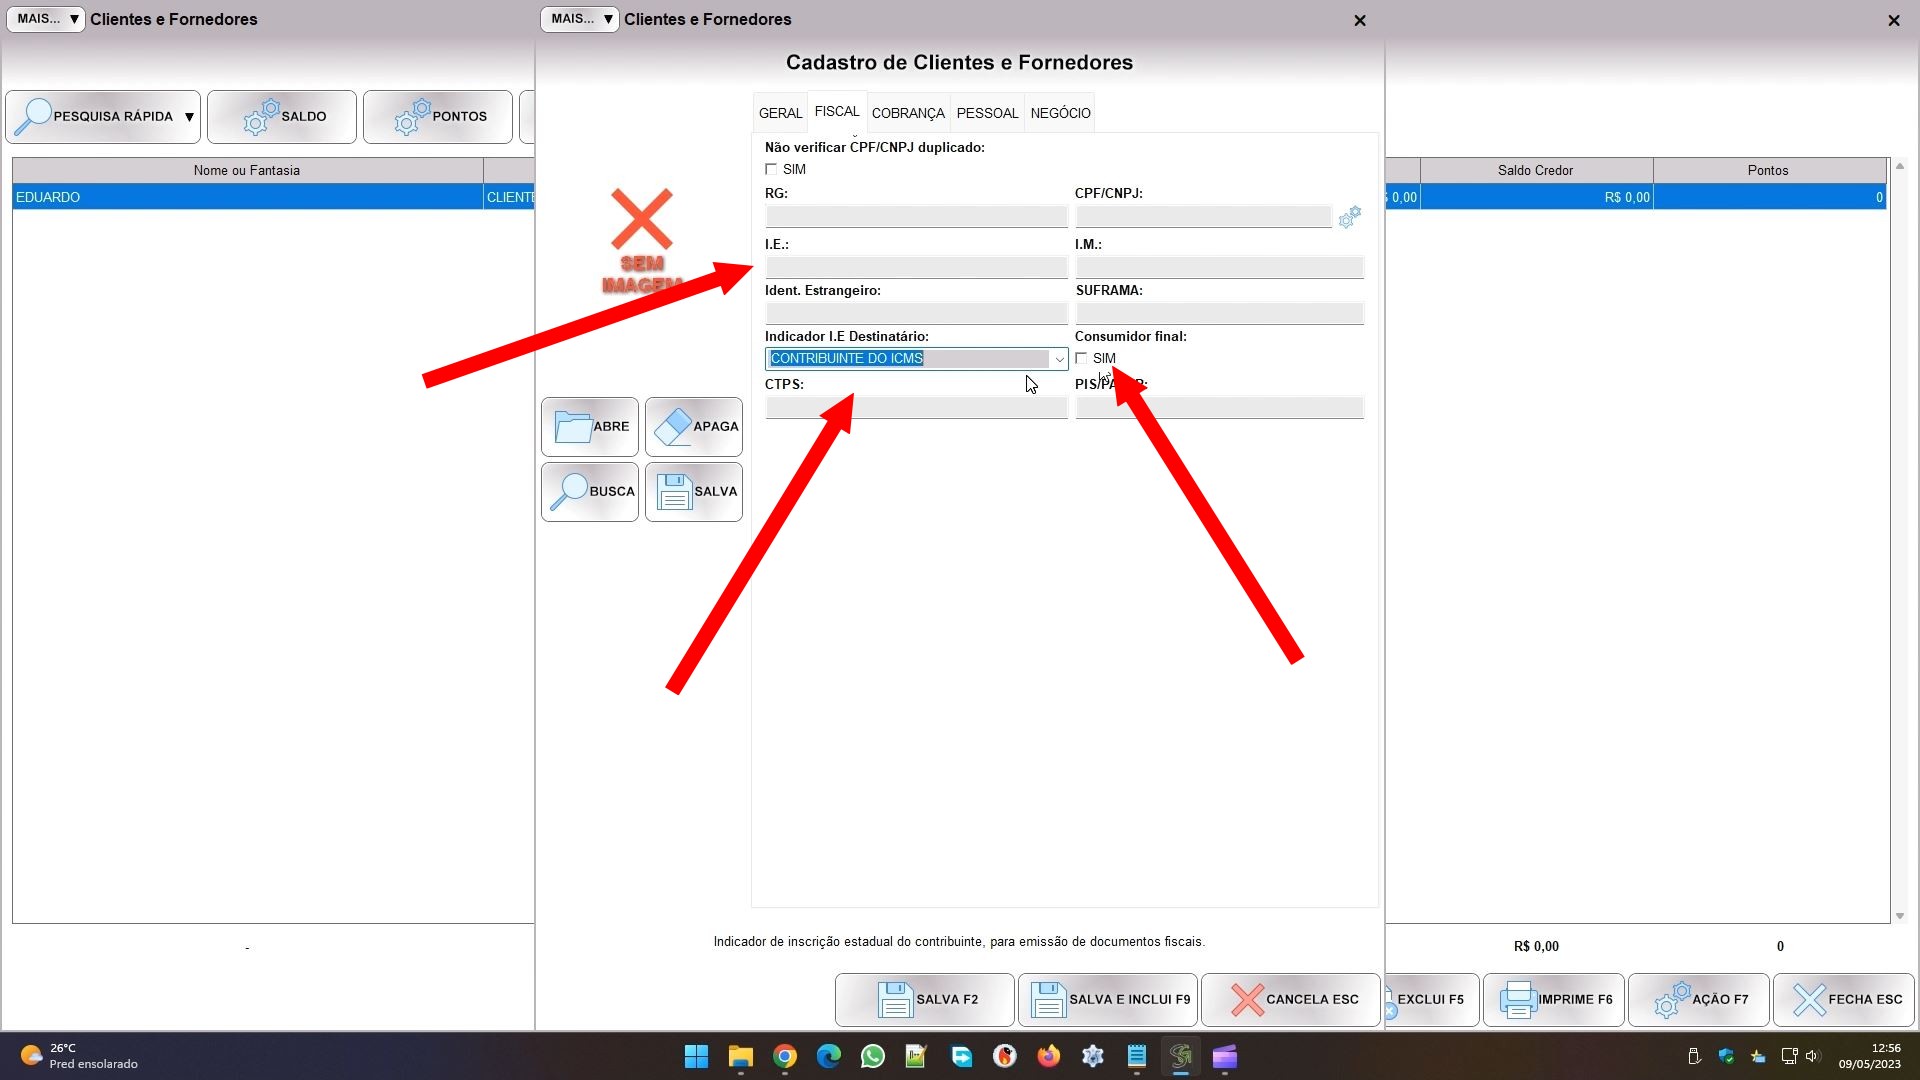Click the ABRE folder button

click(x=590, y=427)
